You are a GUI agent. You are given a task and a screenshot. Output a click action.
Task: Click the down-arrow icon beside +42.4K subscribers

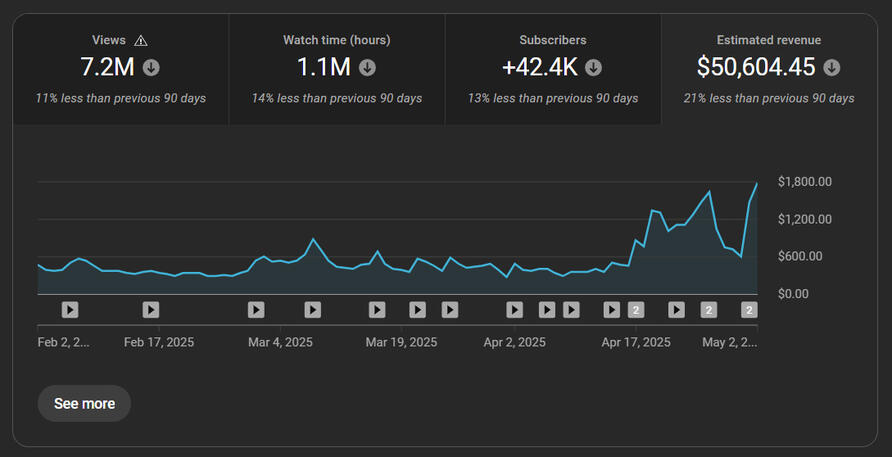593,68
